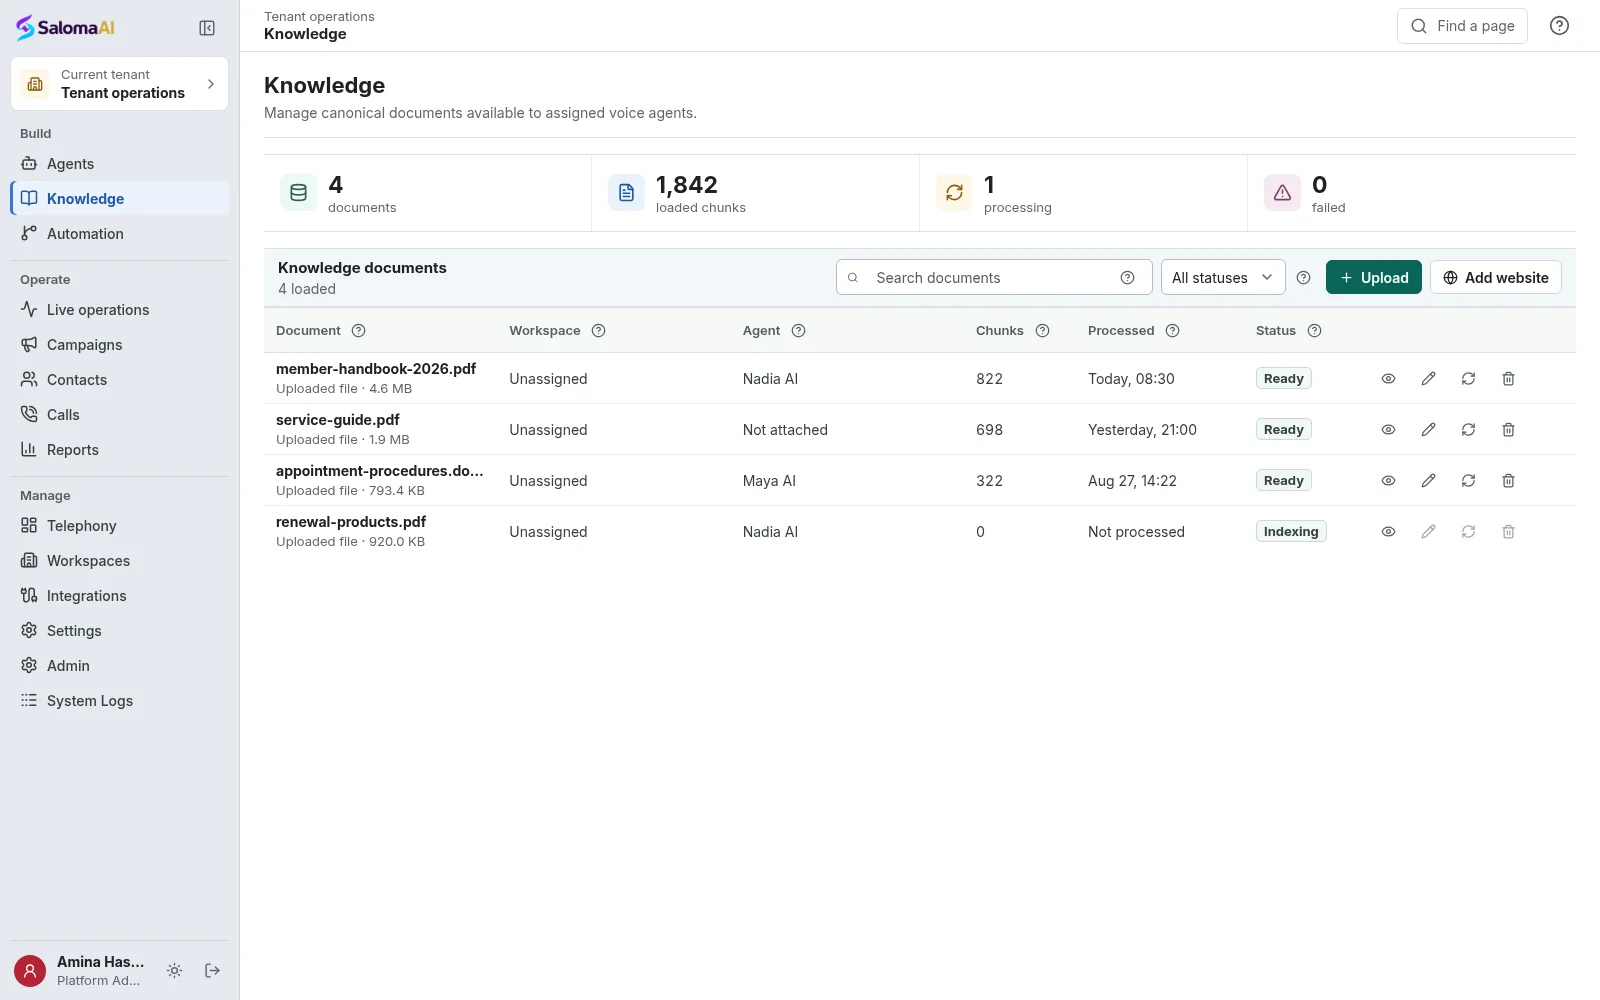Show help for the Agent column
Image resolution: width=1600 pixels, height=1000 pixels.
798,331
